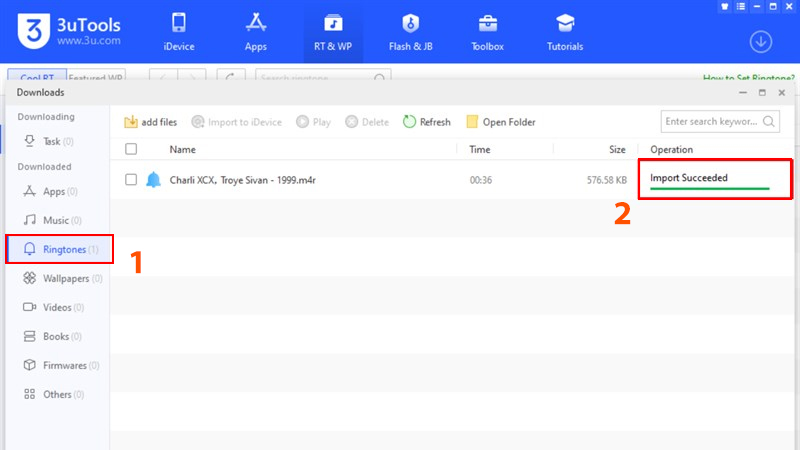This screenshot has height=450, width=800.
Task: Open the iDevice section
Action: coord(179,32)
